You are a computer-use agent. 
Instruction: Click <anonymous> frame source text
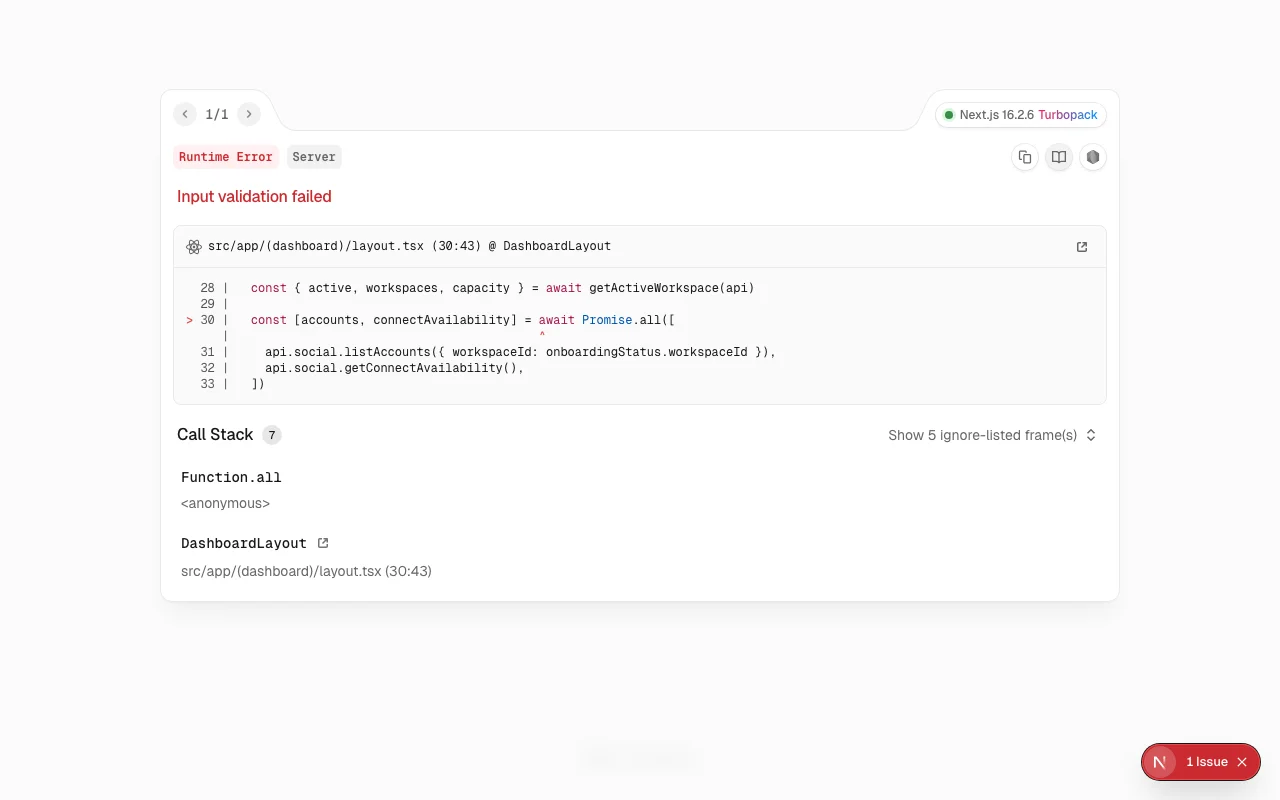click(225, 503)
